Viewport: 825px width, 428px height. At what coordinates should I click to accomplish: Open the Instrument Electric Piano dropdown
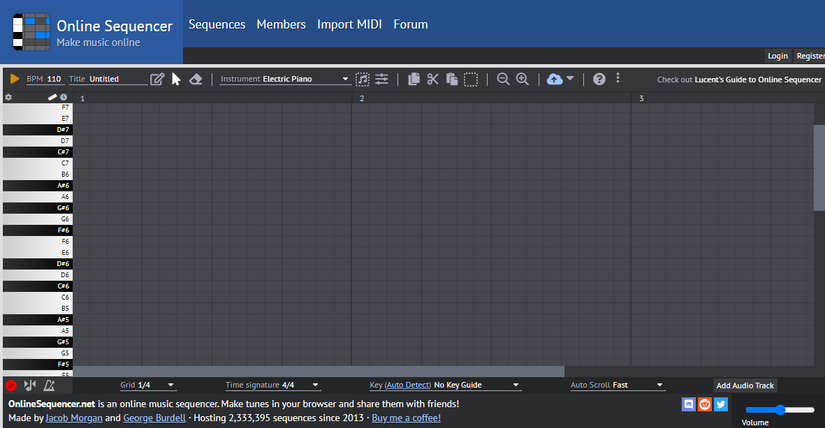point(285,79)
